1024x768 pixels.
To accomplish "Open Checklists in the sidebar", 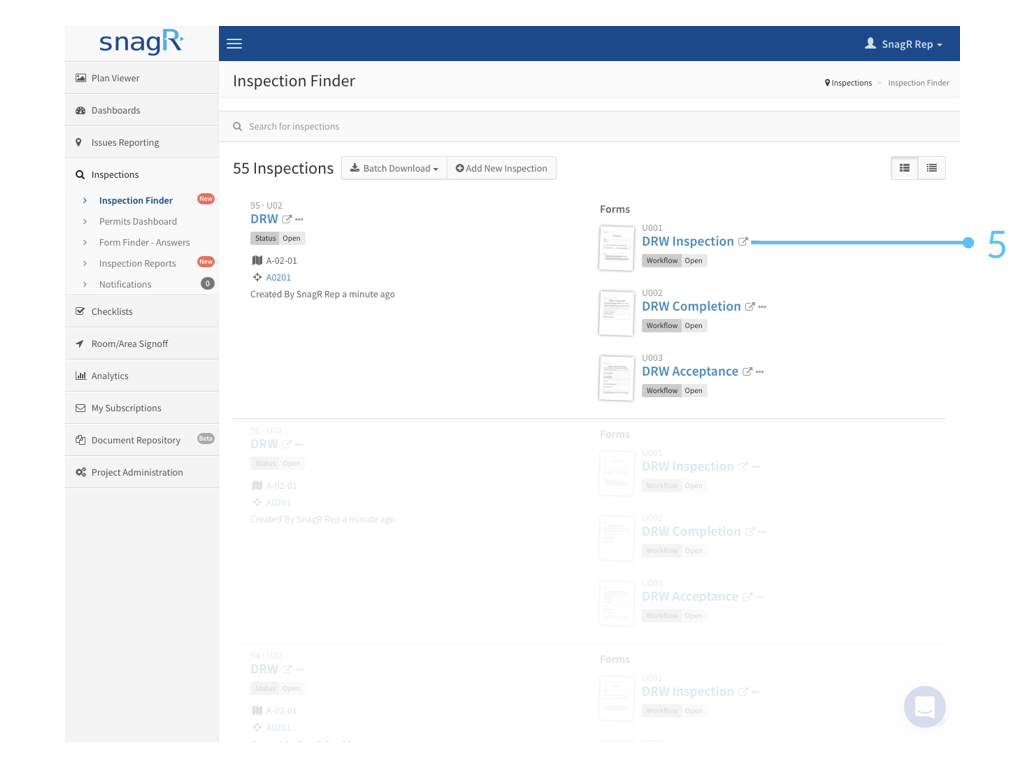I will [x=142, y=311].
